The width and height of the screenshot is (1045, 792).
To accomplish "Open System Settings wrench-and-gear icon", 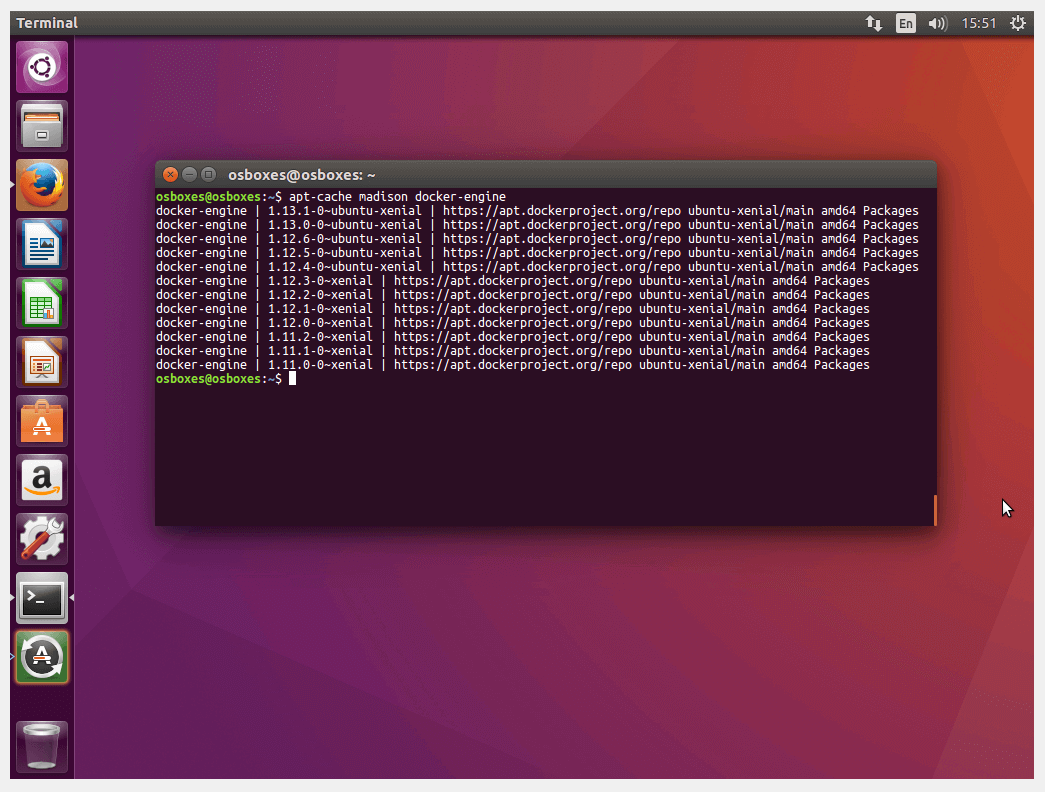I will point(42,539).
